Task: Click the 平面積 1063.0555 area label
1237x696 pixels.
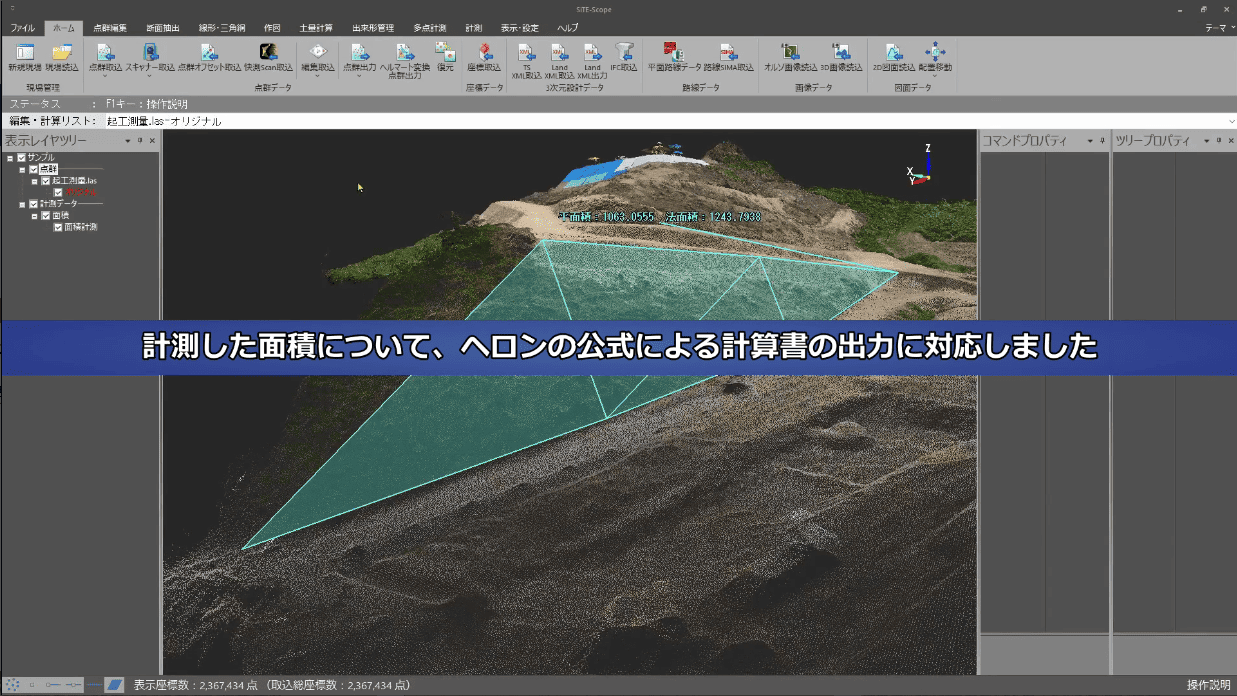Action: point(606,216)
